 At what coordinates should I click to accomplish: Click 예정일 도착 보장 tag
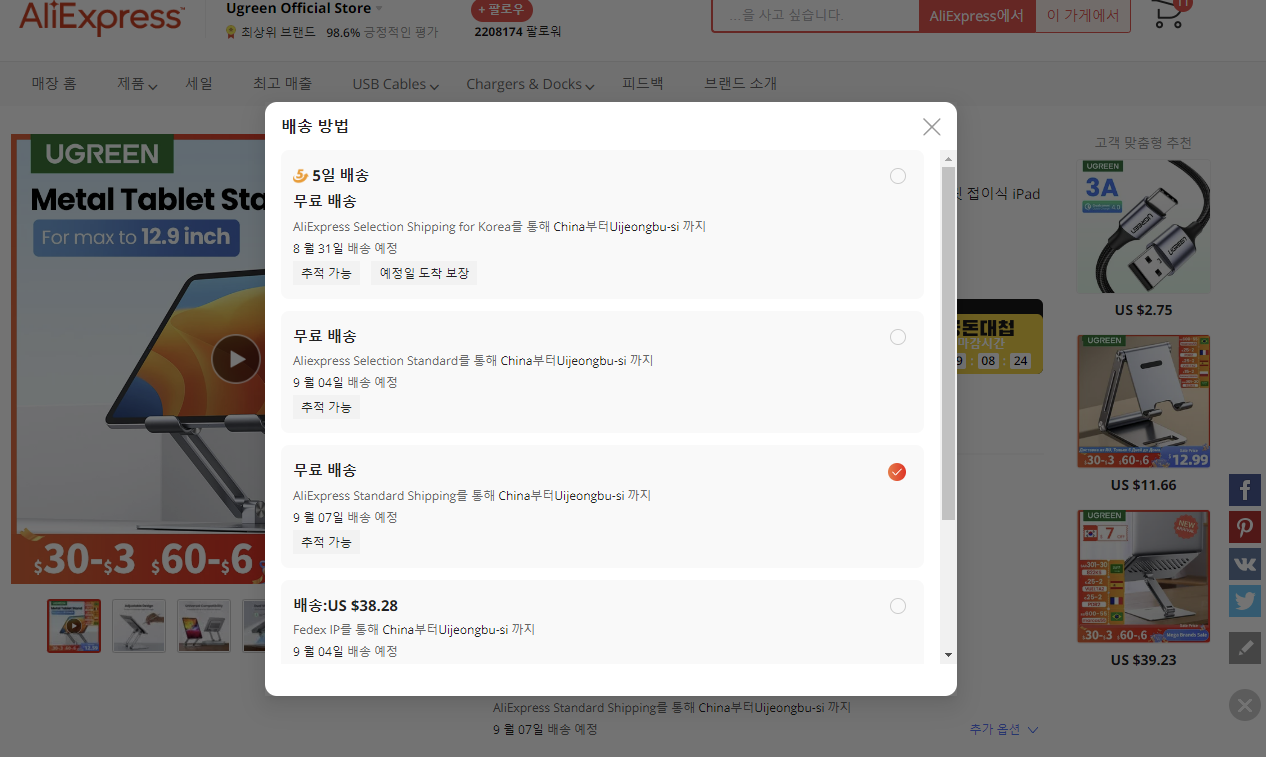click(424, 273)
